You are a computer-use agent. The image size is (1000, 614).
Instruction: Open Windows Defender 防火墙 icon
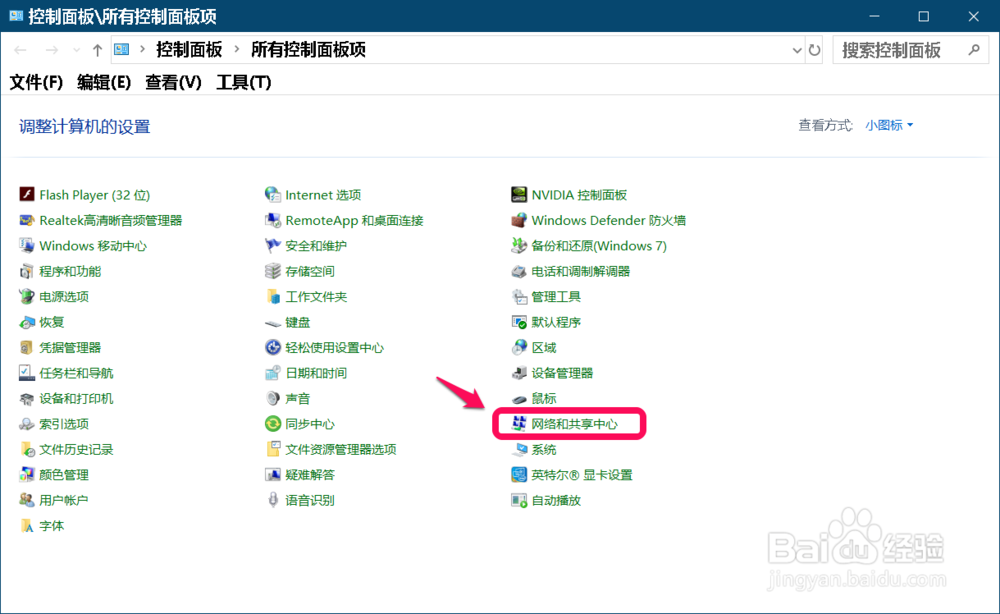pyautogui.click(x=519, y=220)
